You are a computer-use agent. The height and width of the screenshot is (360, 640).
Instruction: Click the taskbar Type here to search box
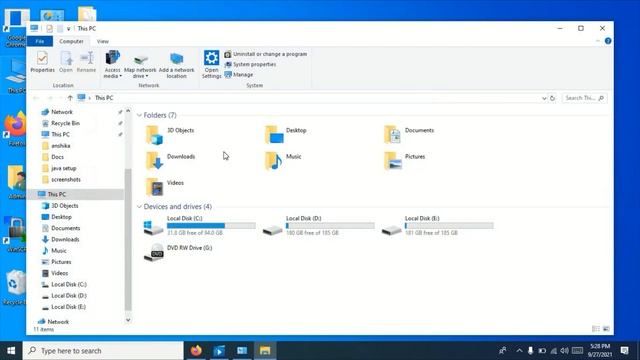(x=103, y=351)
